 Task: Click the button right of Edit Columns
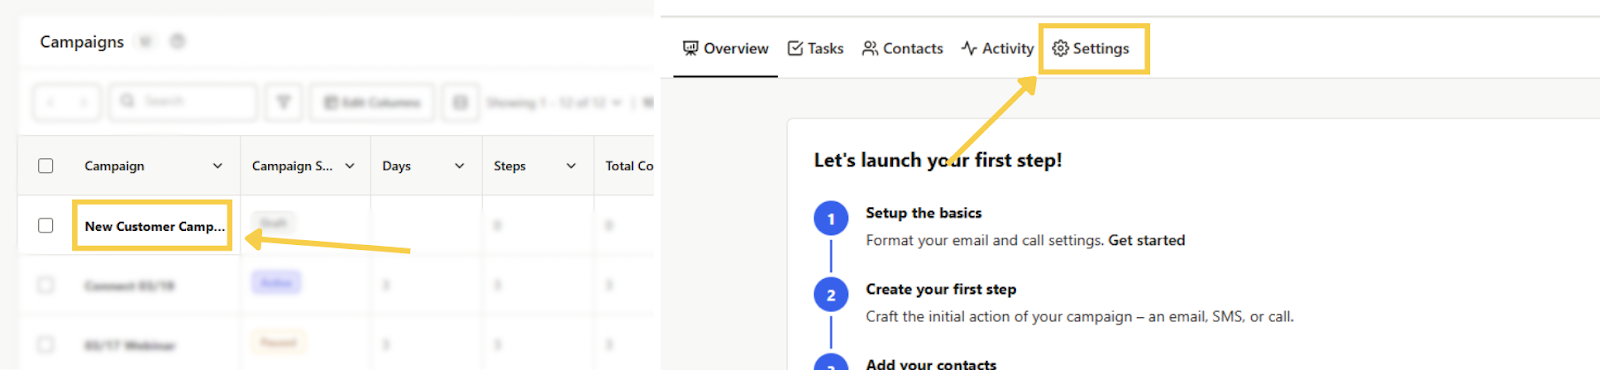pyautogui.click(x=460, y=102)
